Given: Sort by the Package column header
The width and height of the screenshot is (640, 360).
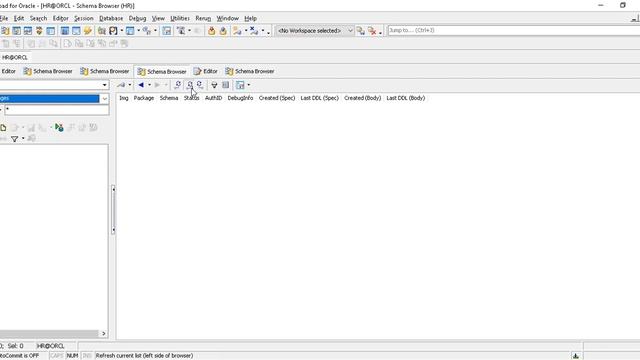Looking at the screenshot, I should click(x=144, y=98).
